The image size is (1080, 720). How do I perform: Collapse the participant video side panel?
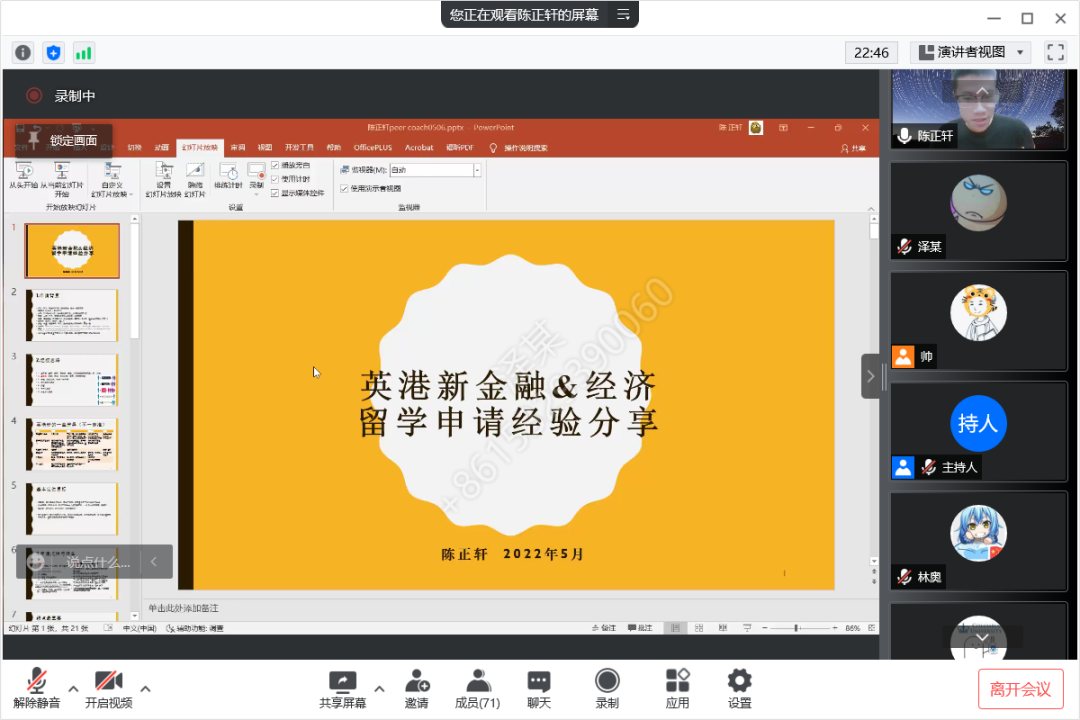coord(870,376)
